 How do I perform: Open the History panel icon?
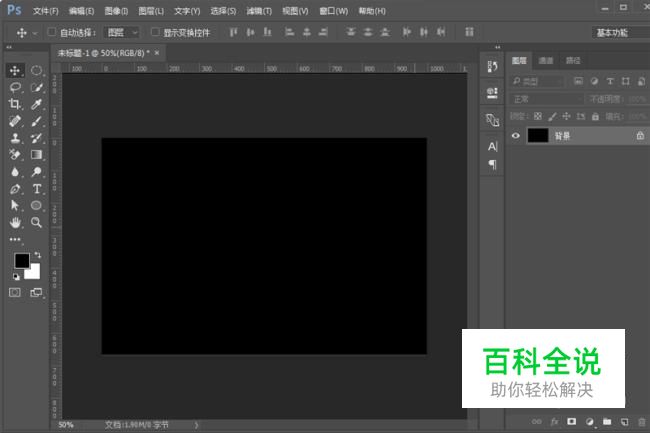coord(491,66)
